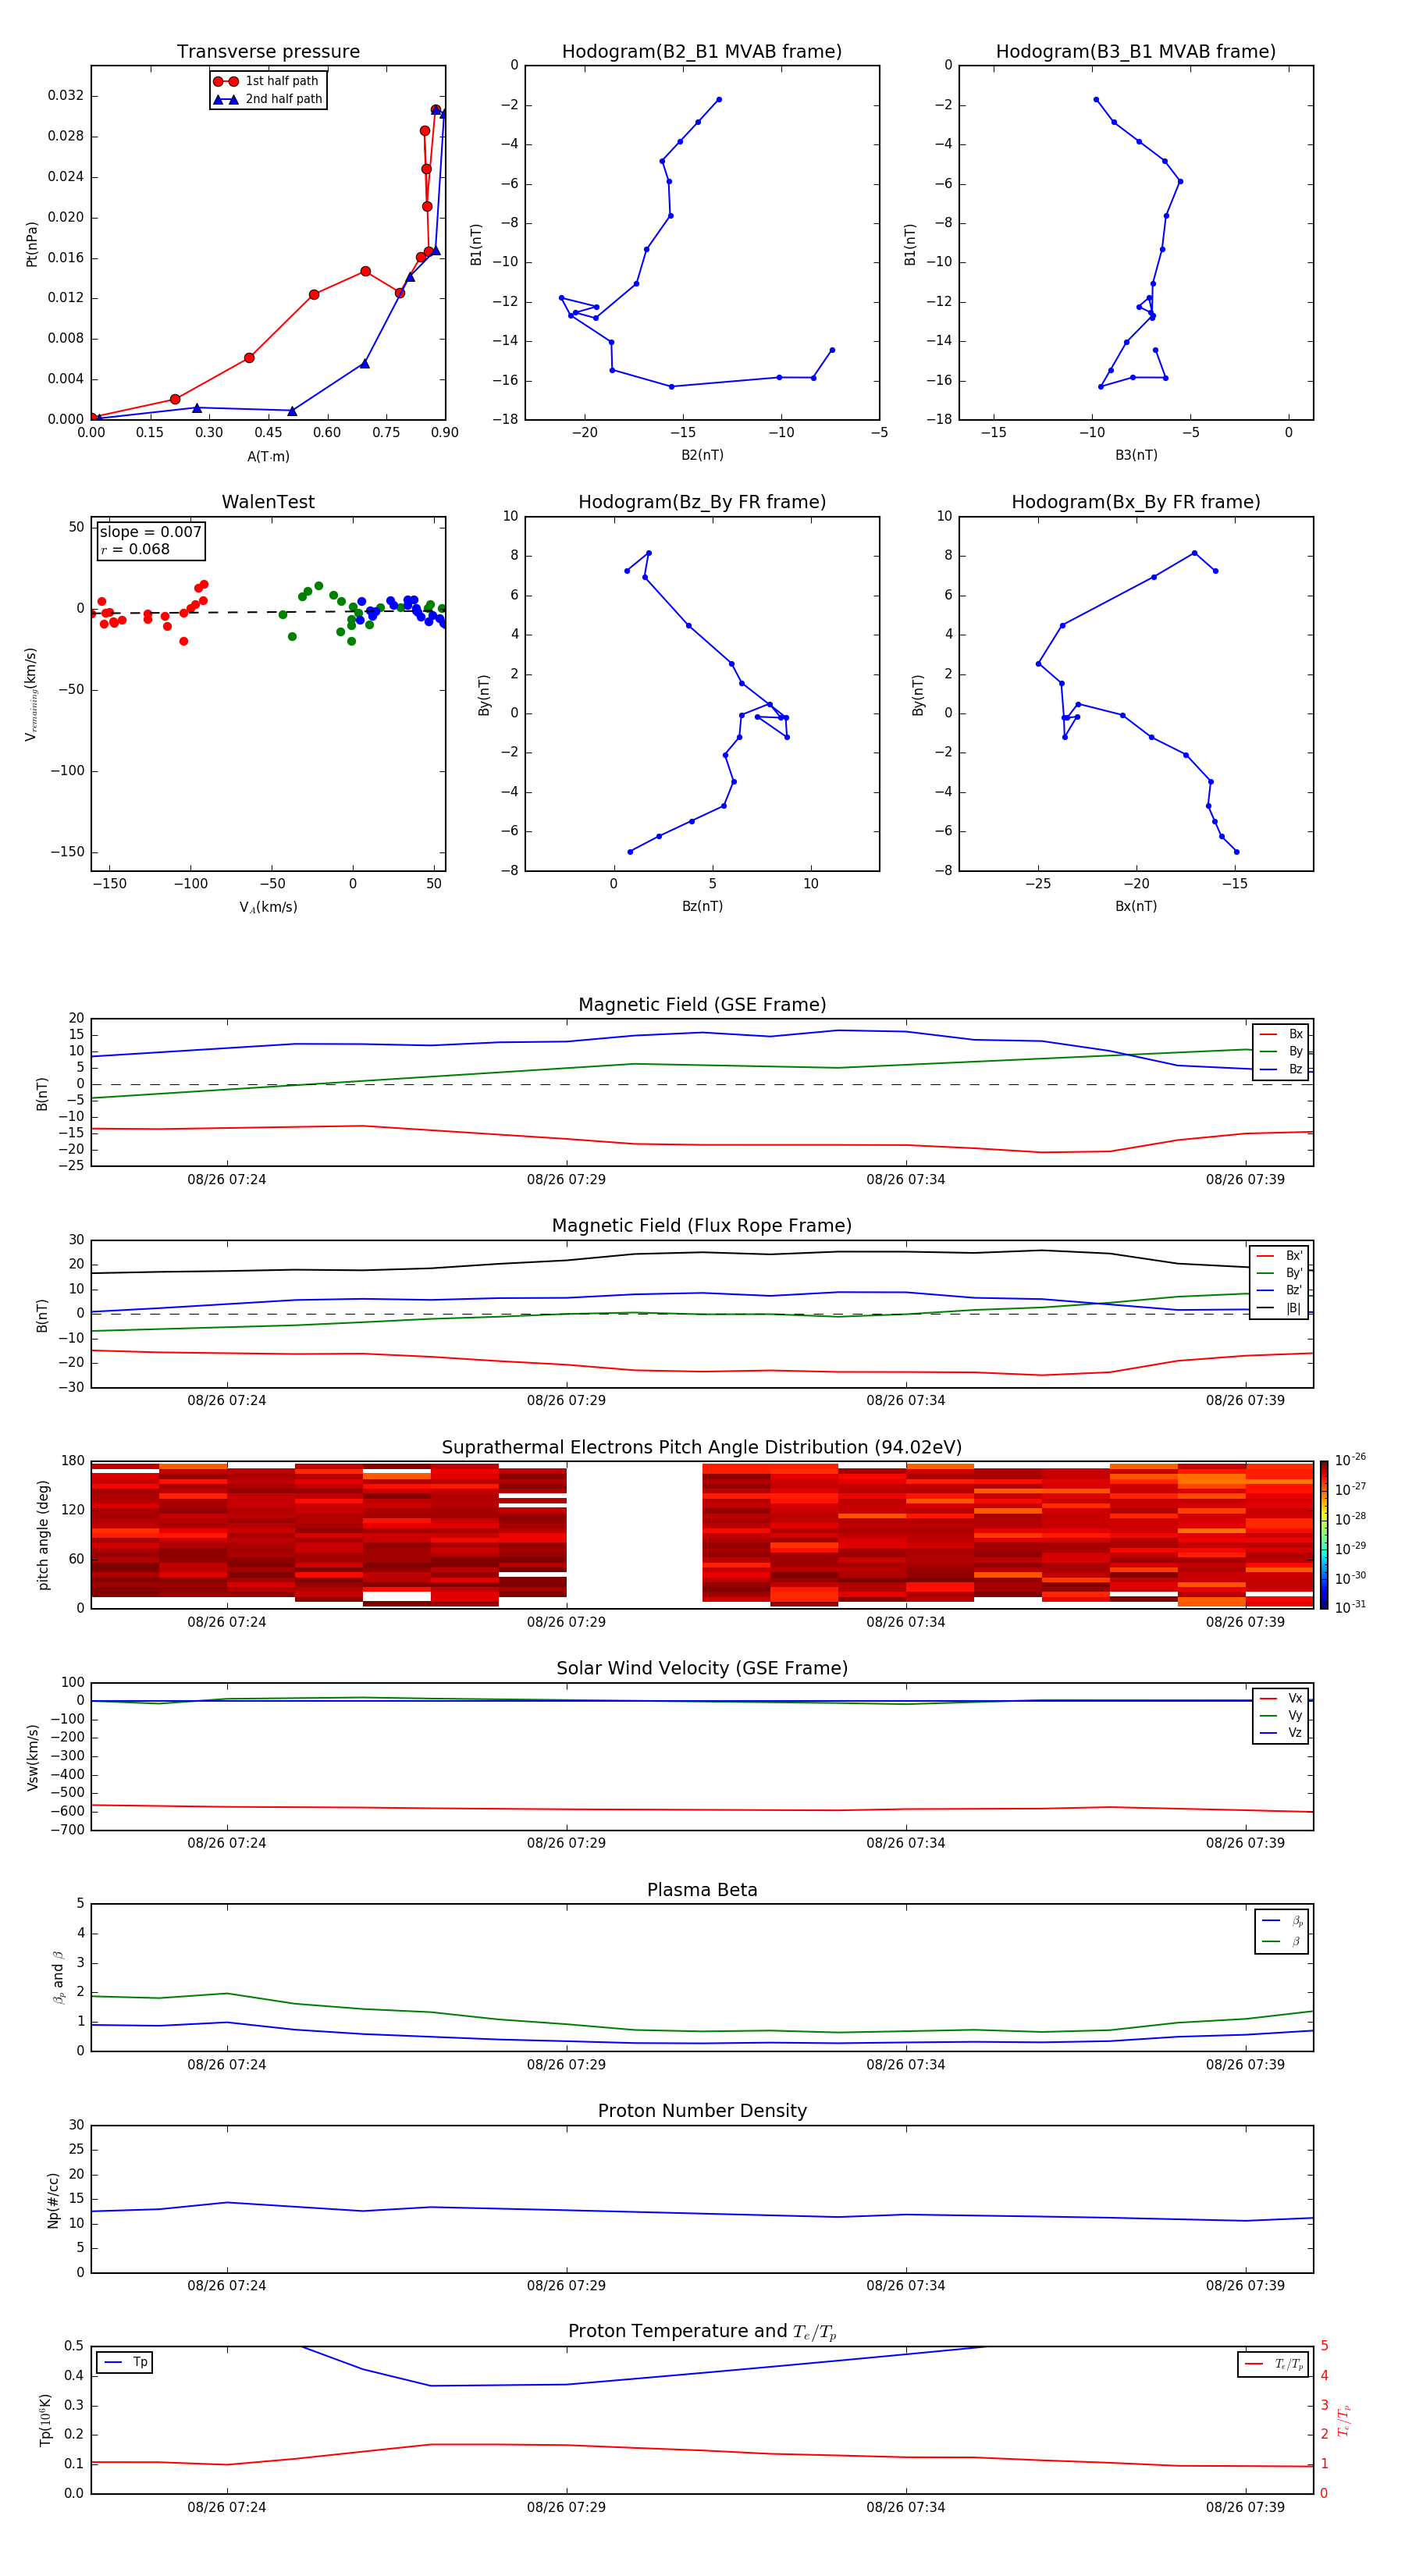Click the 'B2(nT)' x-axis label

tap(702, 455)
